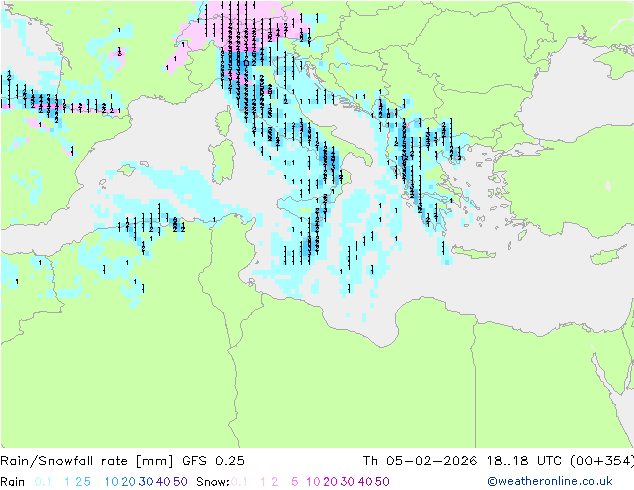Pick the Rain 20 legend color value
Screen dimensions: 634x490
pos(129,482)
